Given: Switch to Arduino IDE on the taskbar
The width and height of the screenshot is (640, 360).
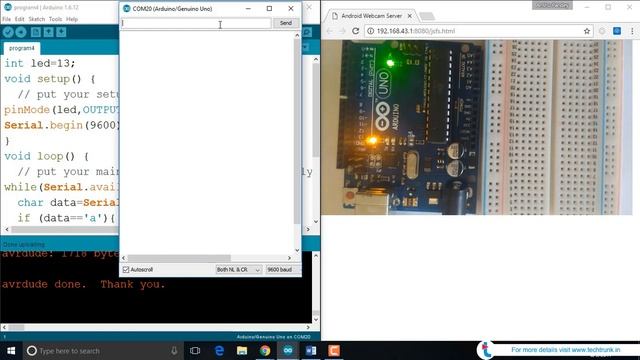Looking at the screenshot, I should click(288, 351).
